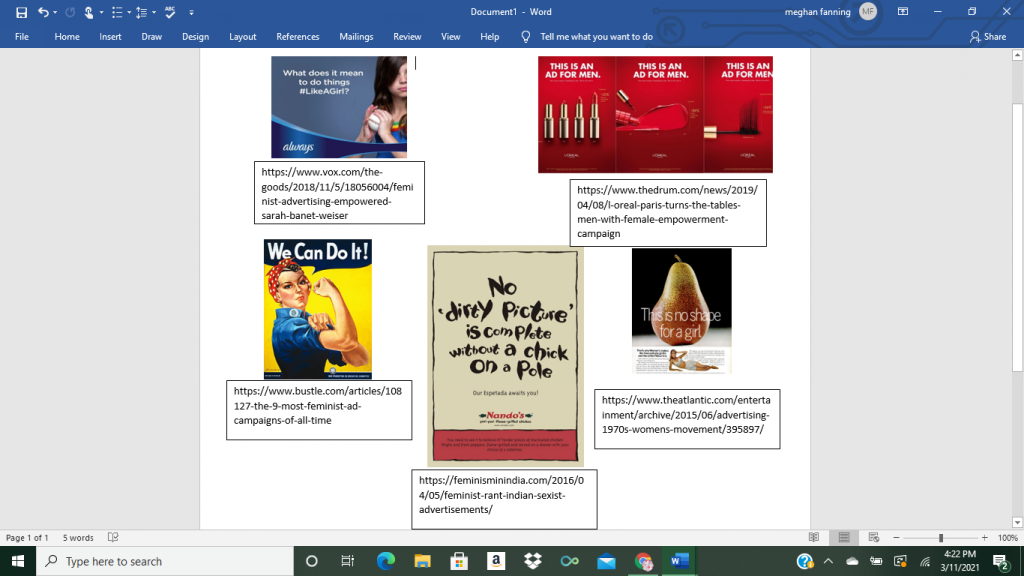Open the Help tab
Screen dimensions: 1024x576
click(x=489, y=37)
